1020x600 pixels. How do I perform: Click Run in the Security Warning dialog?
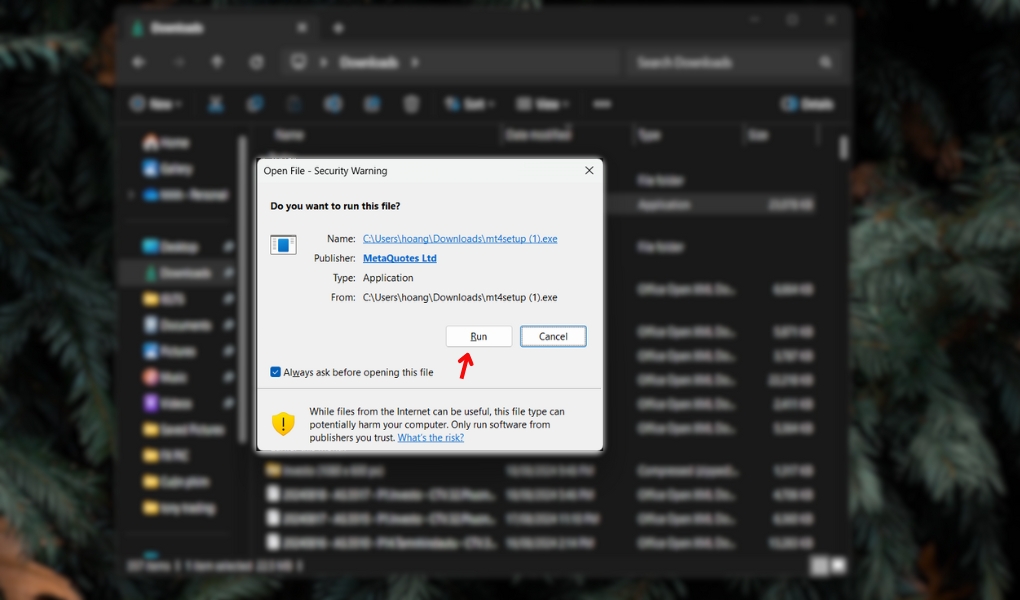tap(479, 336)
